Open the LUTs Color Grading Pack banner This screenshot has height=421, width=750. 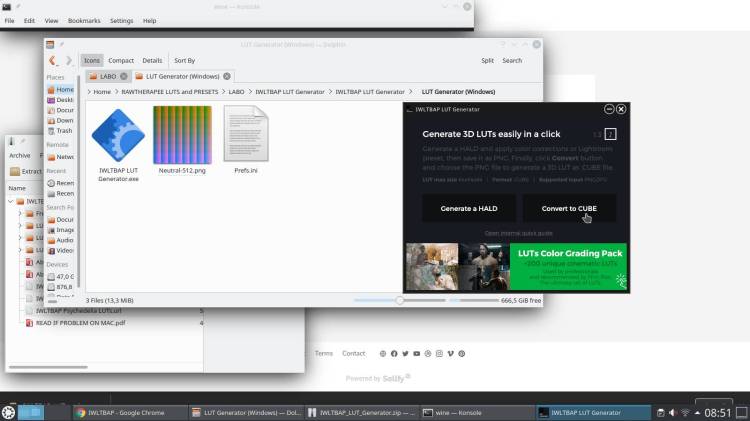[517, 266]
